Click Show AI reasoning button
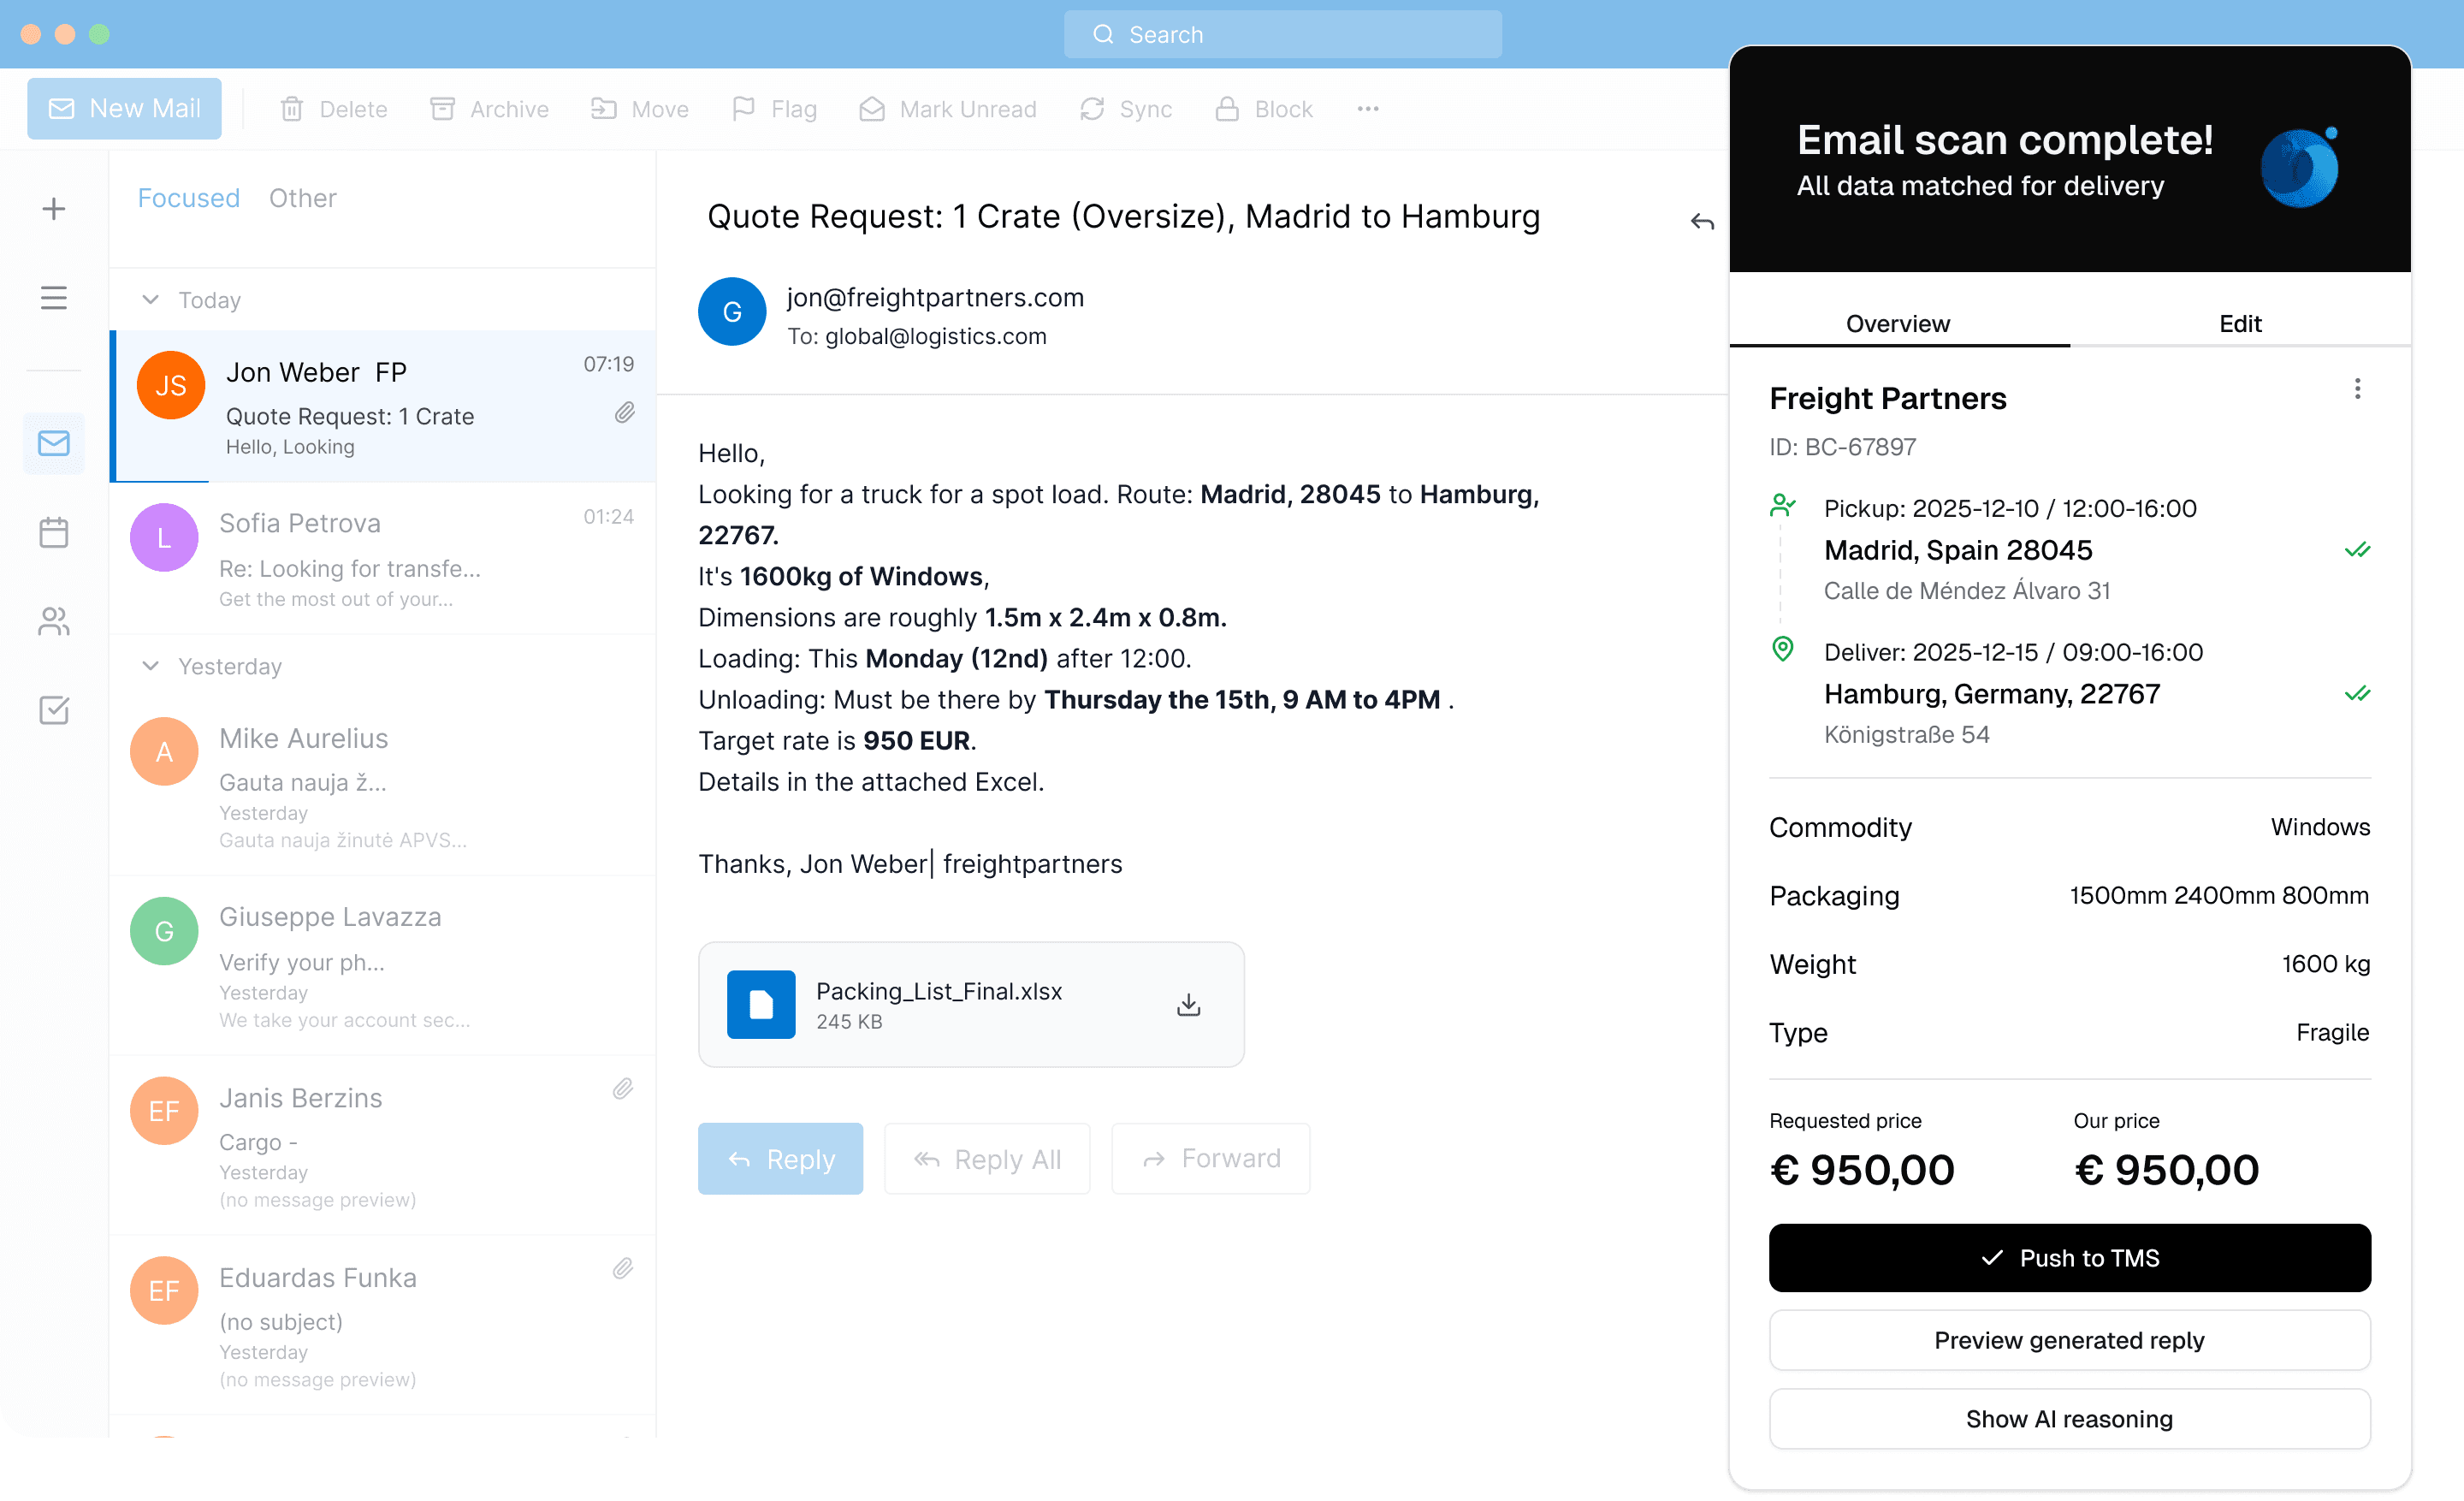2464x1501 pixels. [2069, 1419]
